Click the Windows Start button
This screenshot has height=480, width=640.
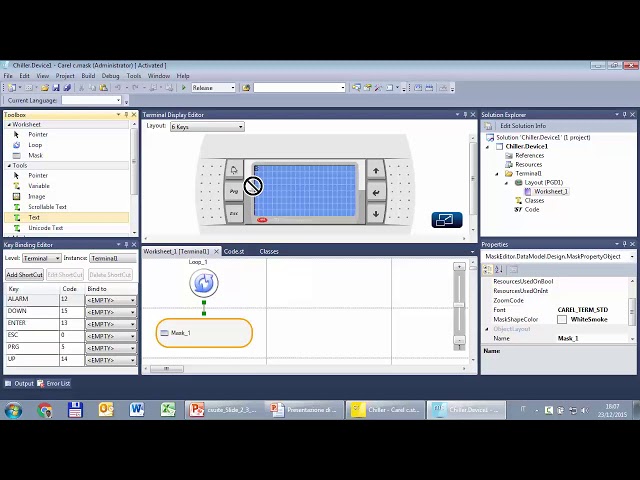coord(13,410)
